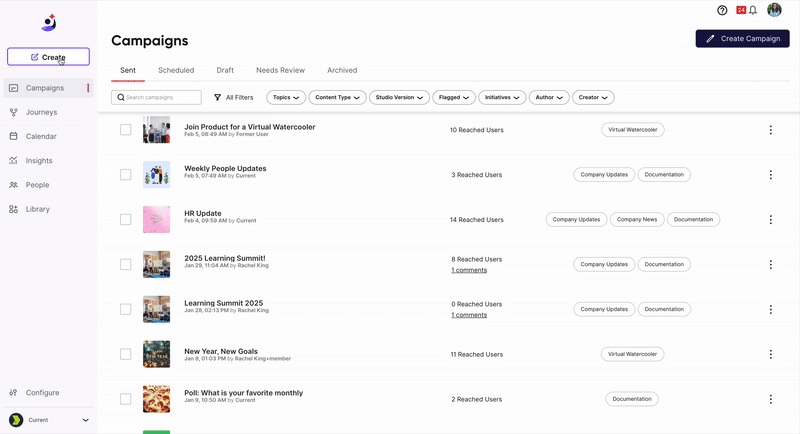Expand the Creator filter dropdown

tap(593, 97)
